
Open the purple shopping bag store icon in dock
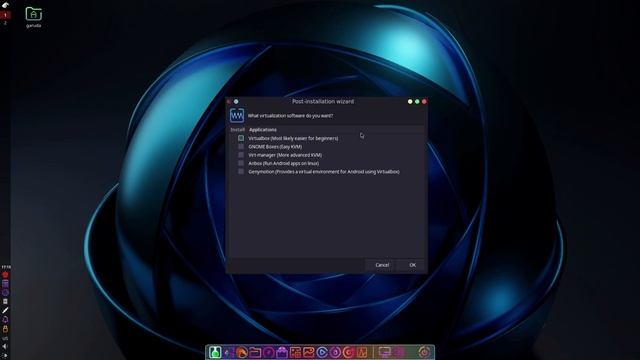coord(282,352)
